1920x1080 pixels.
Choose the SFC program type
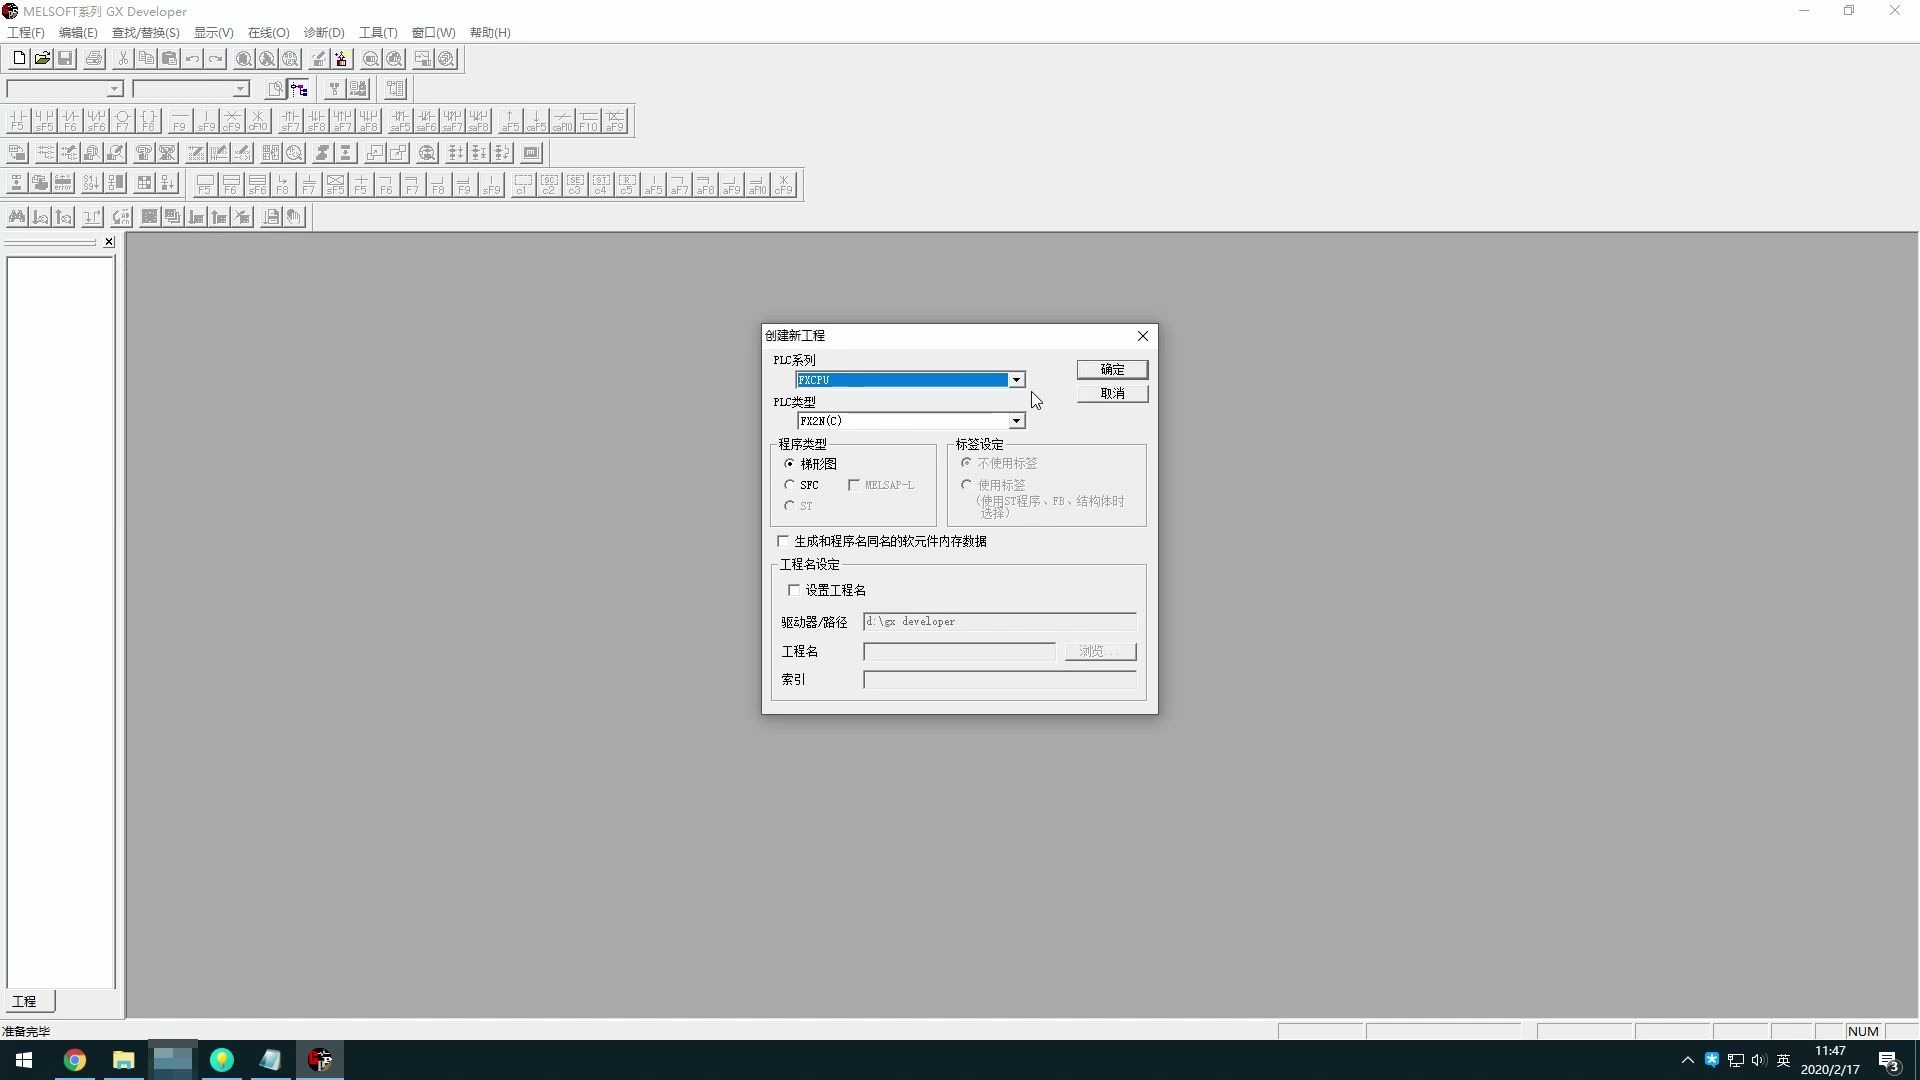click(789, 485)
